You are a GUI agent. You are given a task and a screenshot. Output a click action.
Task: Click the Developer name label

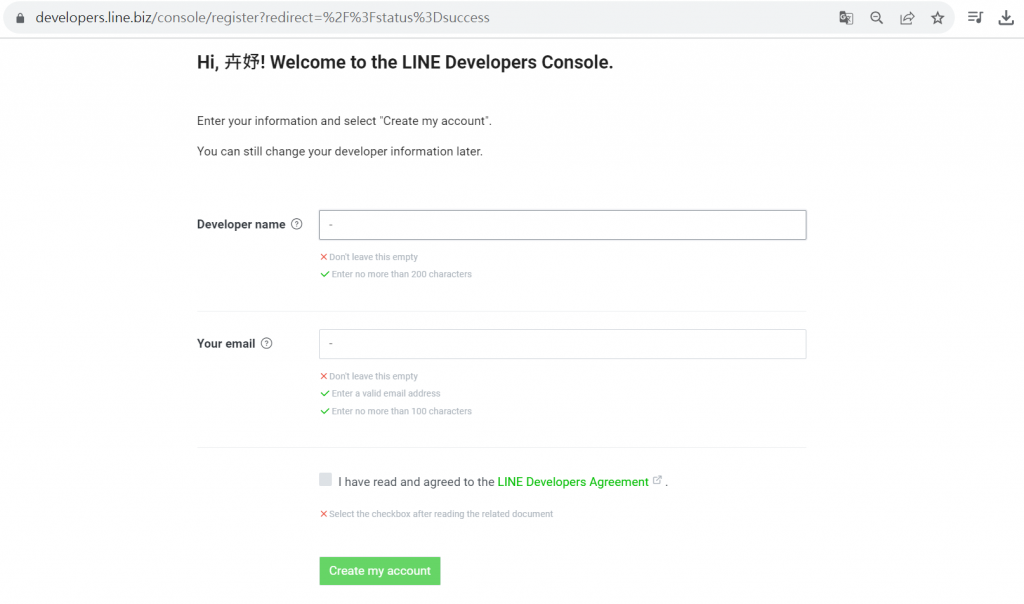(241, 225)
